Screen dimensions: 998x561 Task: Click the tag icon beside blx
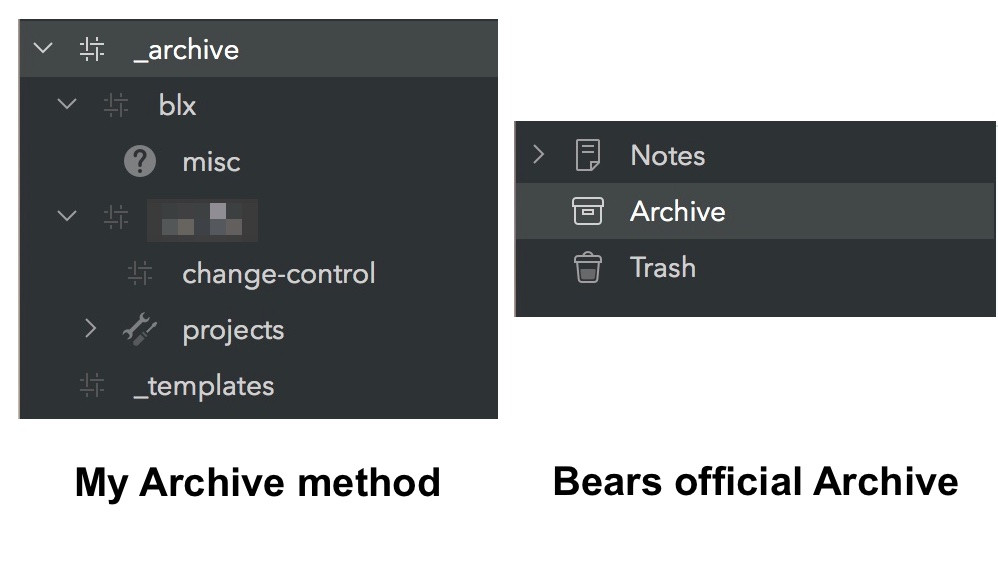116,104
